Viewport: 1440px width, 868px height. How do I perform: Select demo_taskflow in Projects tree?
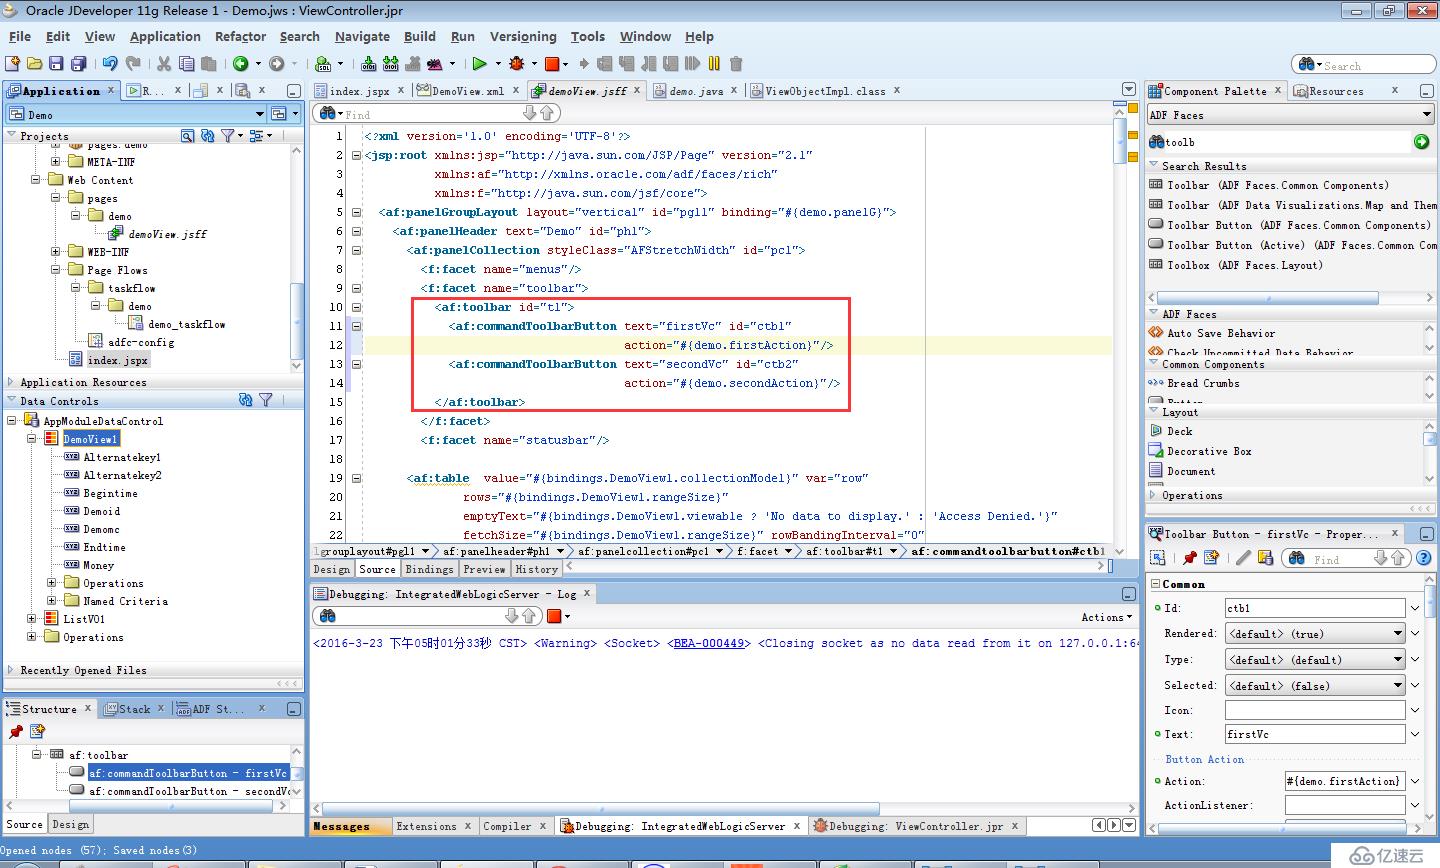tap(186, 324)
